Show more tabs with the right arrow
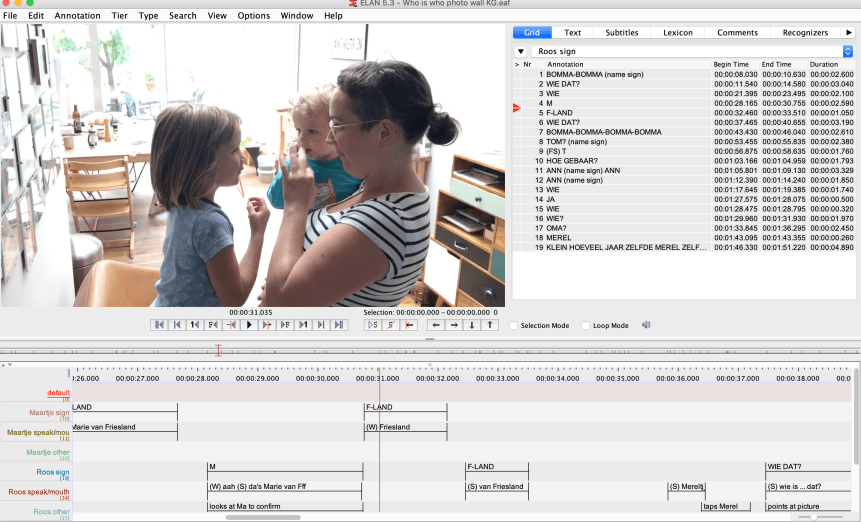Image resolution: width=861 pixels, height=522 pixels. (849, 33)
